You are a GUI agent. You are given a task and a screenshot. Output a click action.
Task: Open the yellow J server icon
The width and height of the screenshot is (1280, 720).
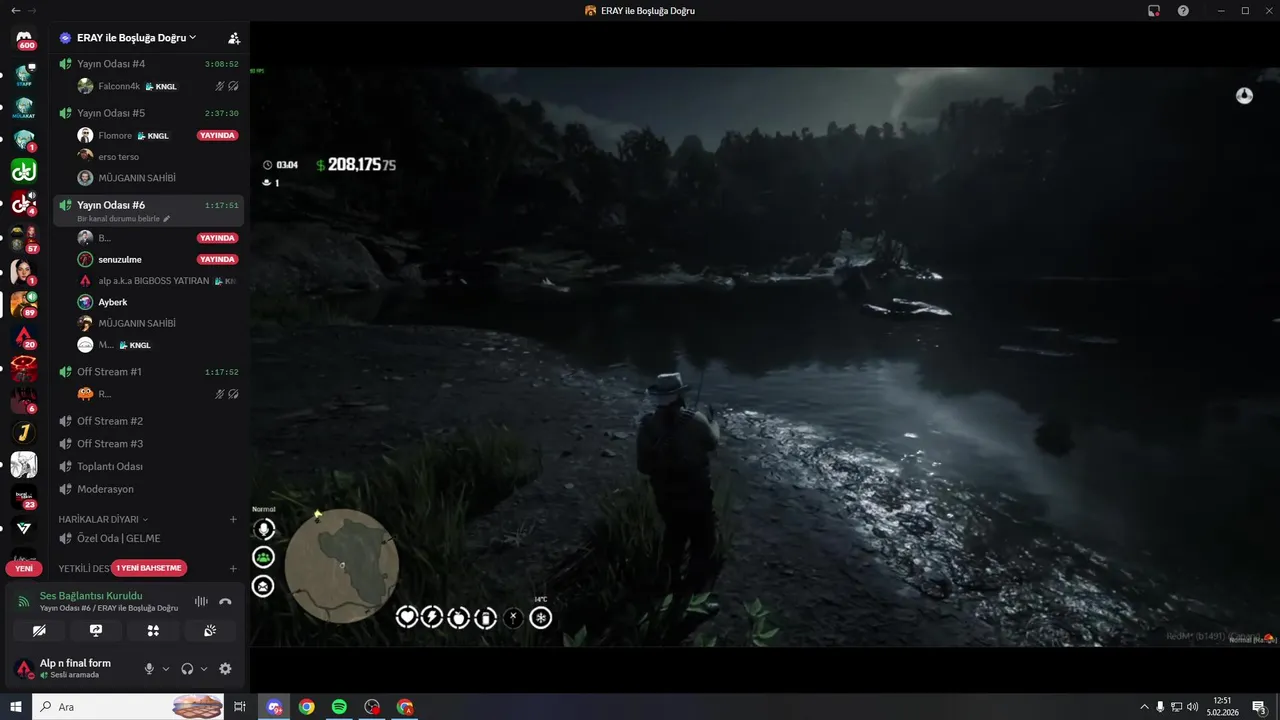24,433
